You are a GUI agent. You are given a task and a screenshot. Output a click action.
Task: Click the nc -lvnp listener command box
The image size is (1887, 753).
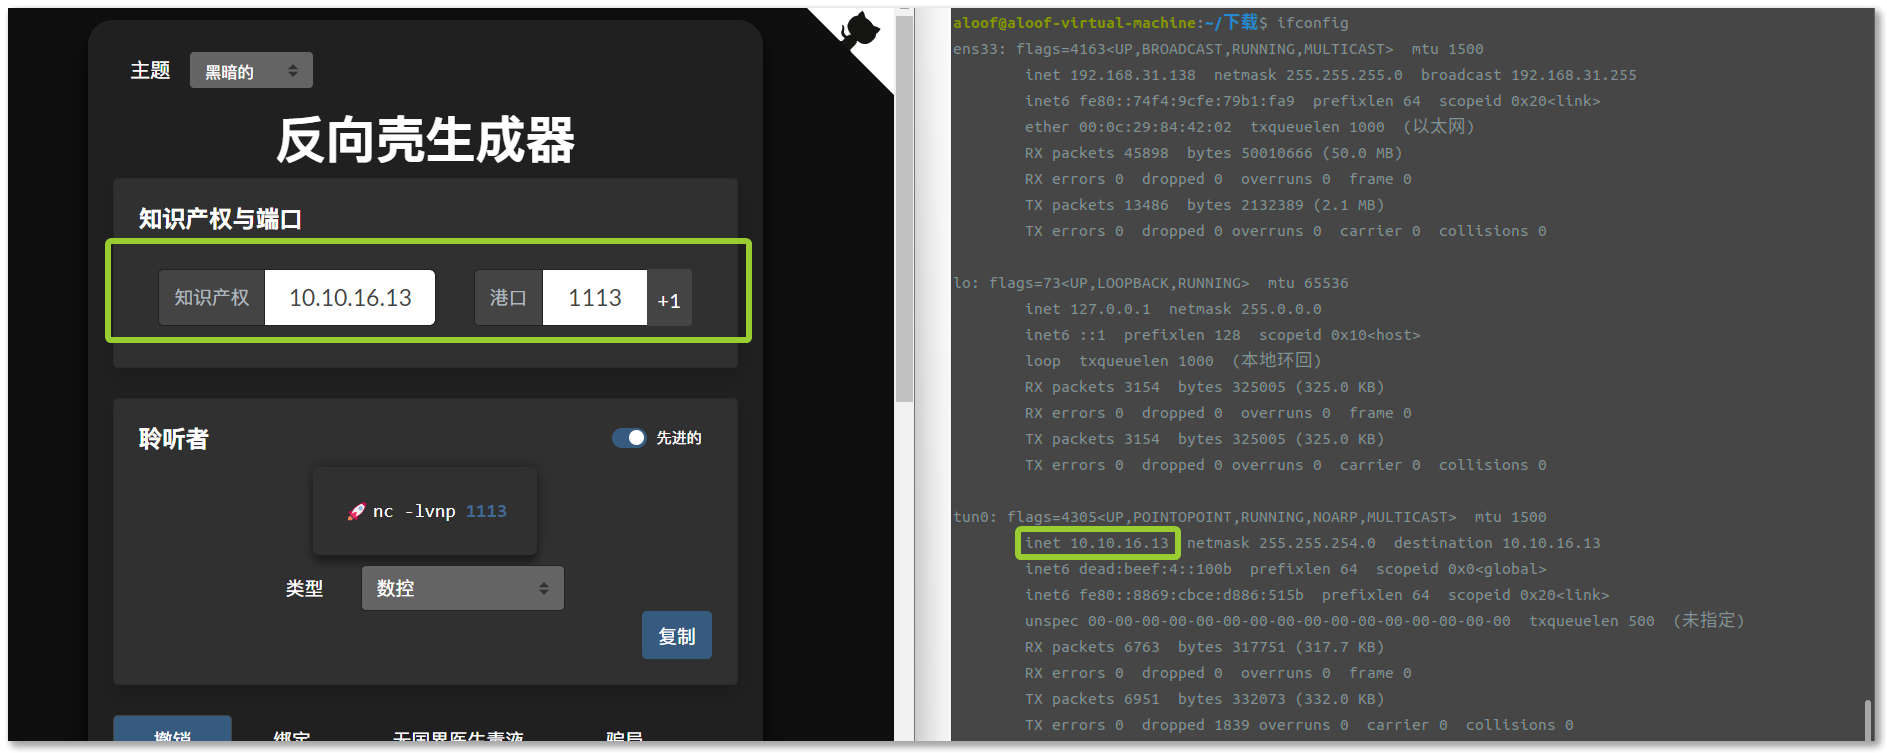(425, 511)
